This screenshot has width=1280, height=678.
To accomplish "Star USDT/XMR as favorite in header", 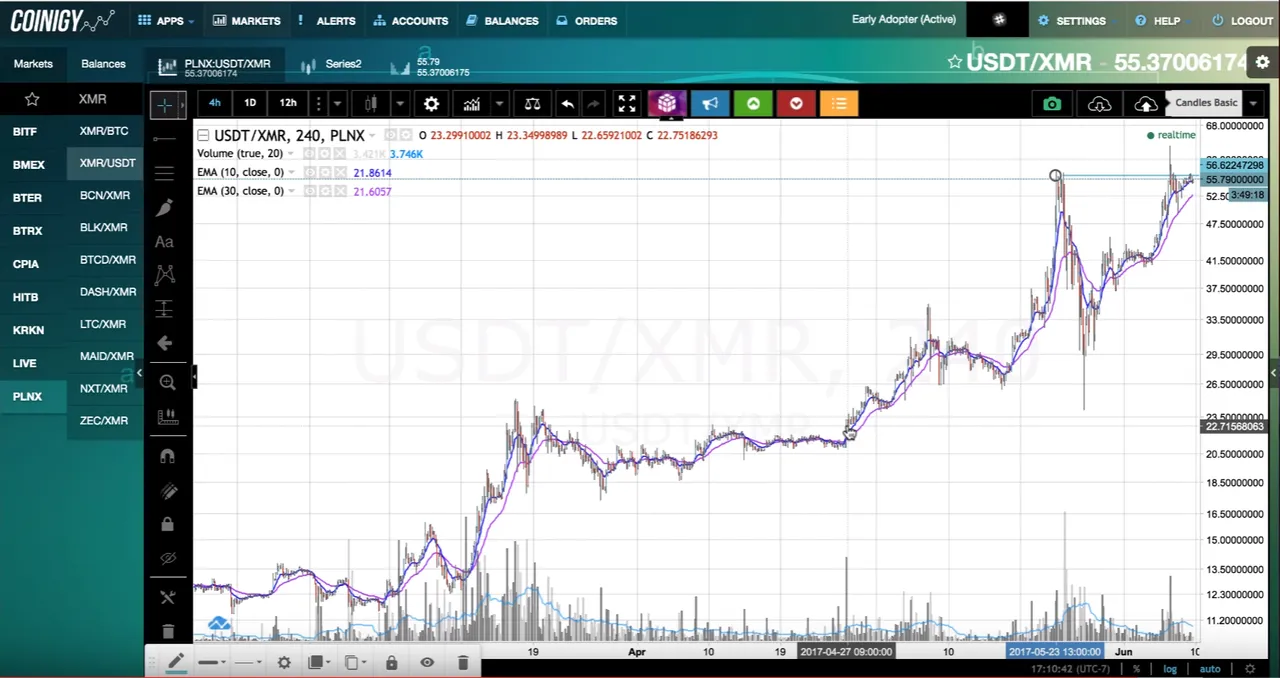I will (x=955, y=62).
